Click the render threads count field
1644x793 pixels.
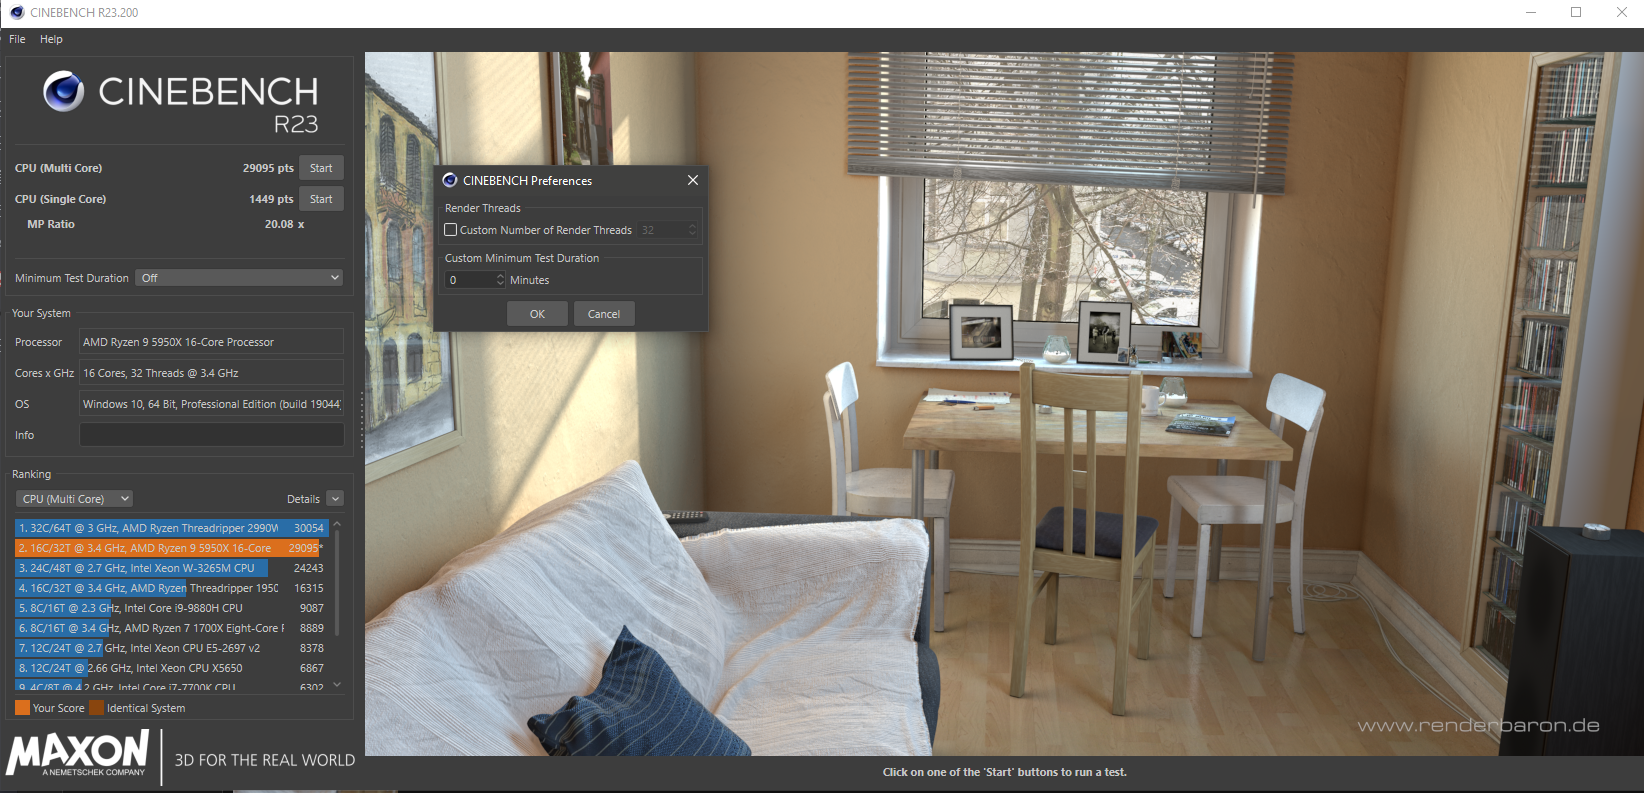tap(662, 230)
